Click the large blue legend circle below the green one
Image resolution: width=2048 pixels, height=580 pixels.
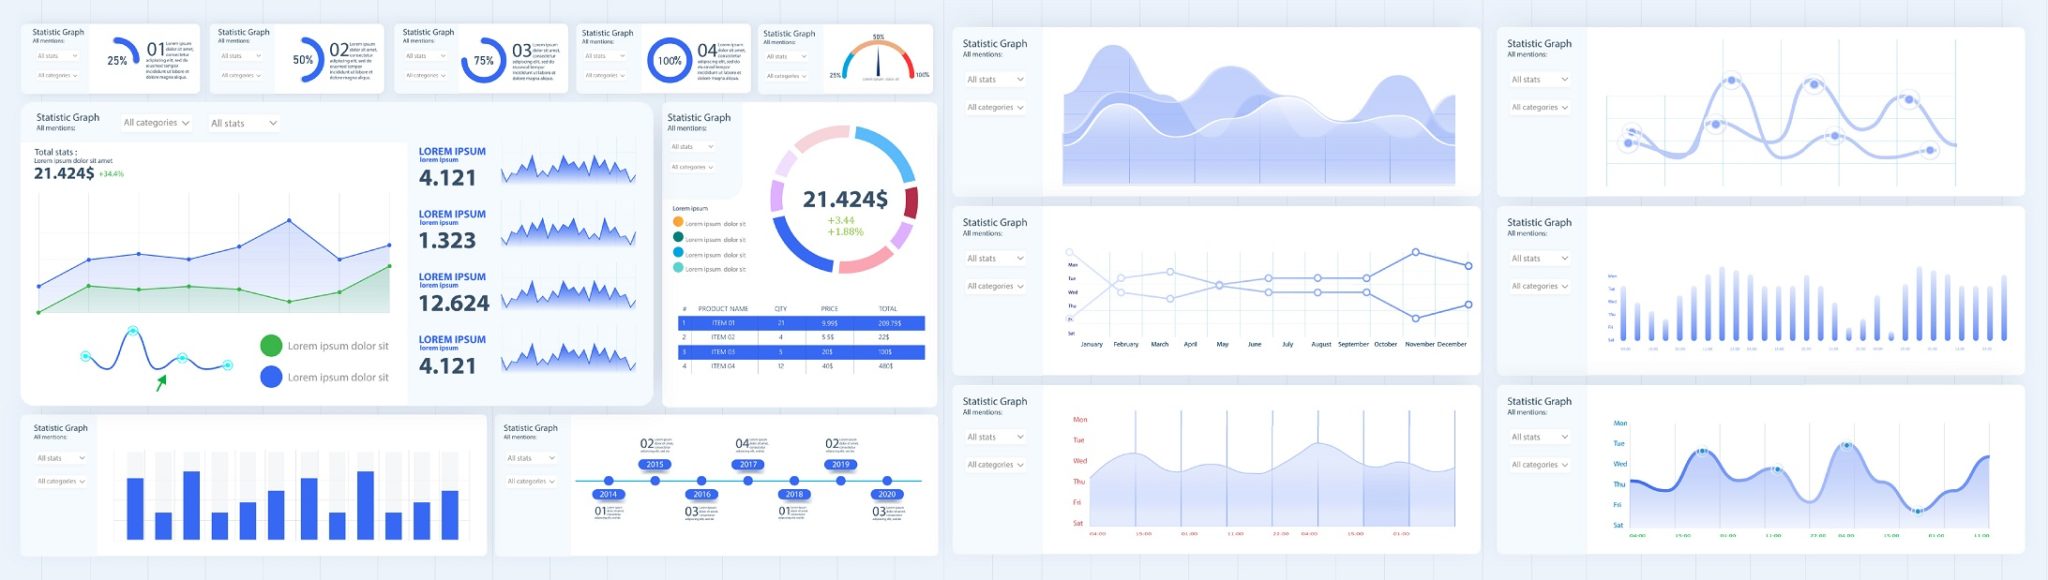point(271,377)
